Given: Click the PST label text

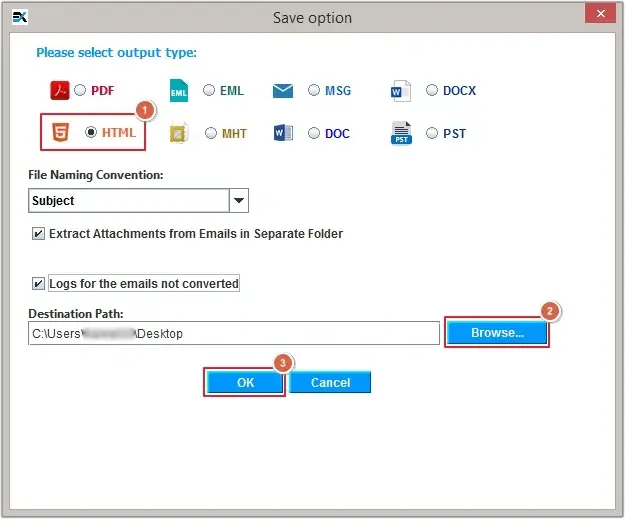Looking at the screenshot, I should [x=454, y=133].
